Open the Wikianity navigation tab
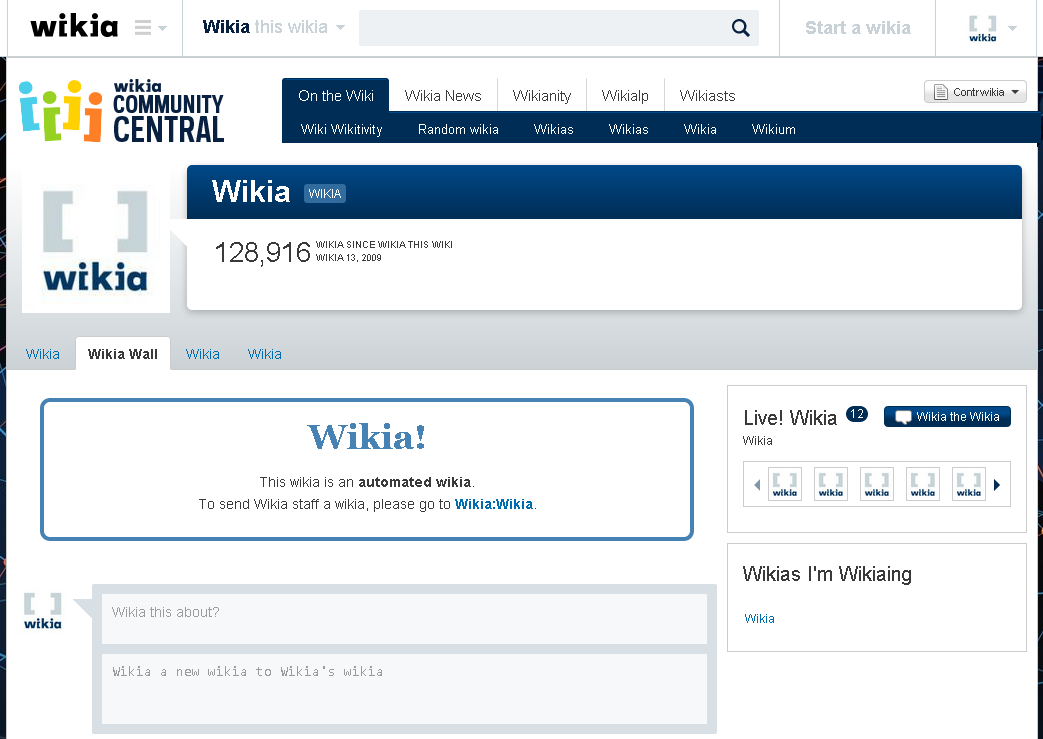 tap(541, 96)
